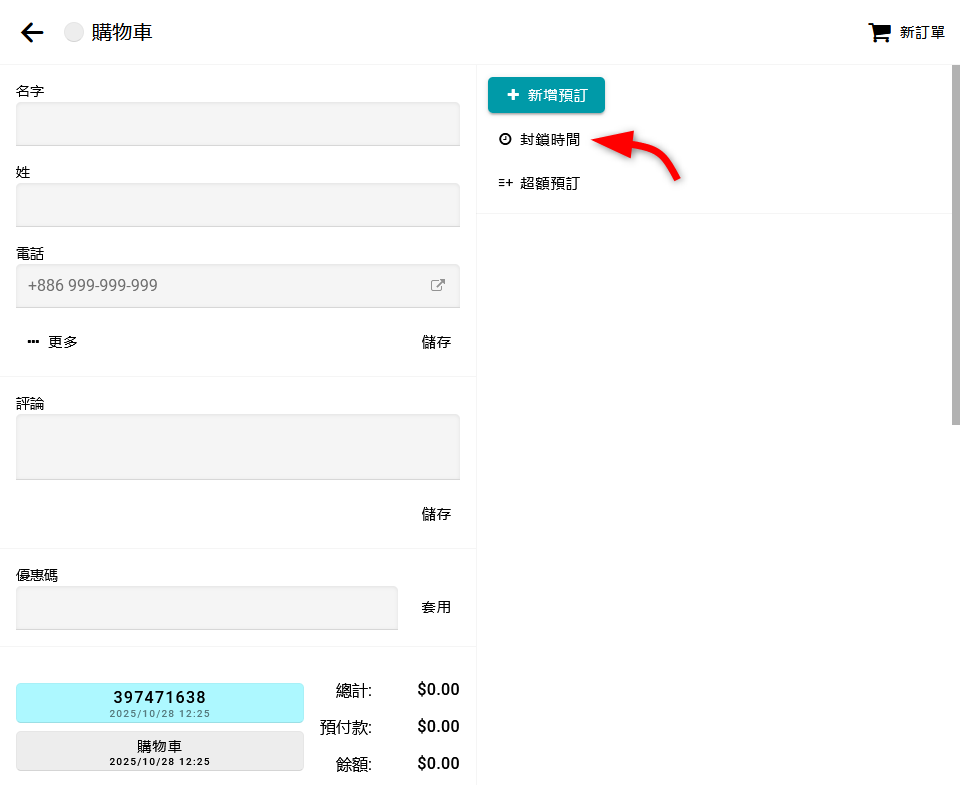Save the comment with 儲存 below 評論

pos(436,514)
